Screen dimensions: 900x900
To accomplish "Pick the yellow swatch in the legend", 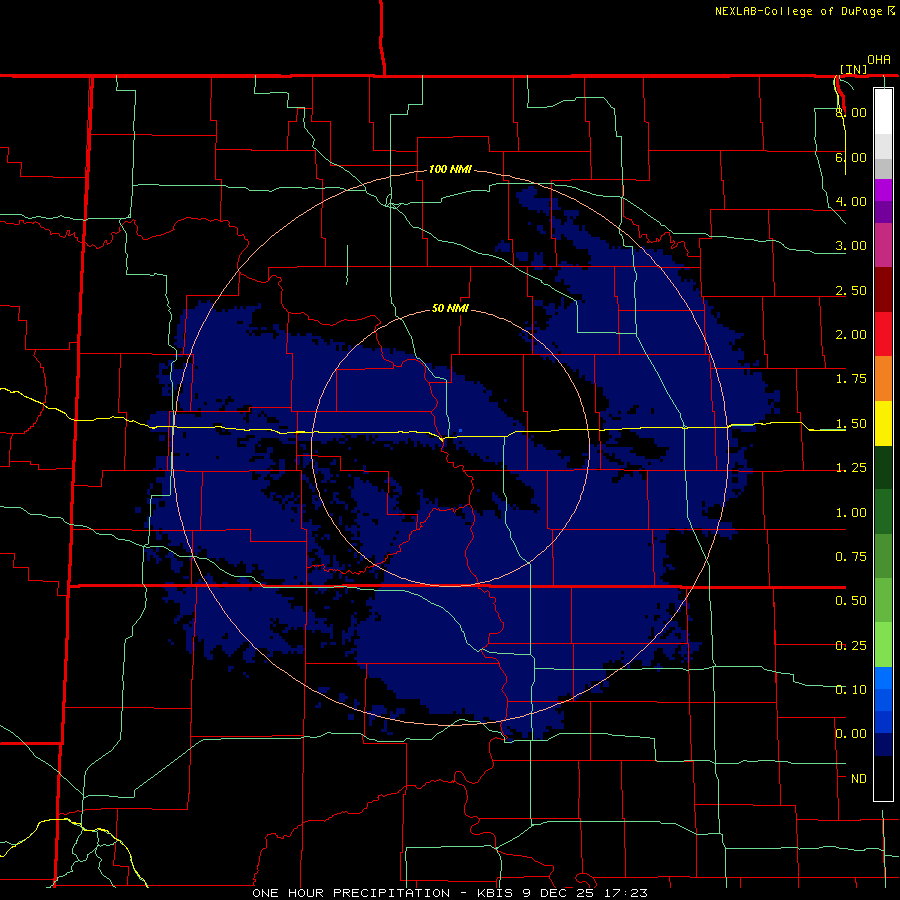I will click(x=883, y=423).
